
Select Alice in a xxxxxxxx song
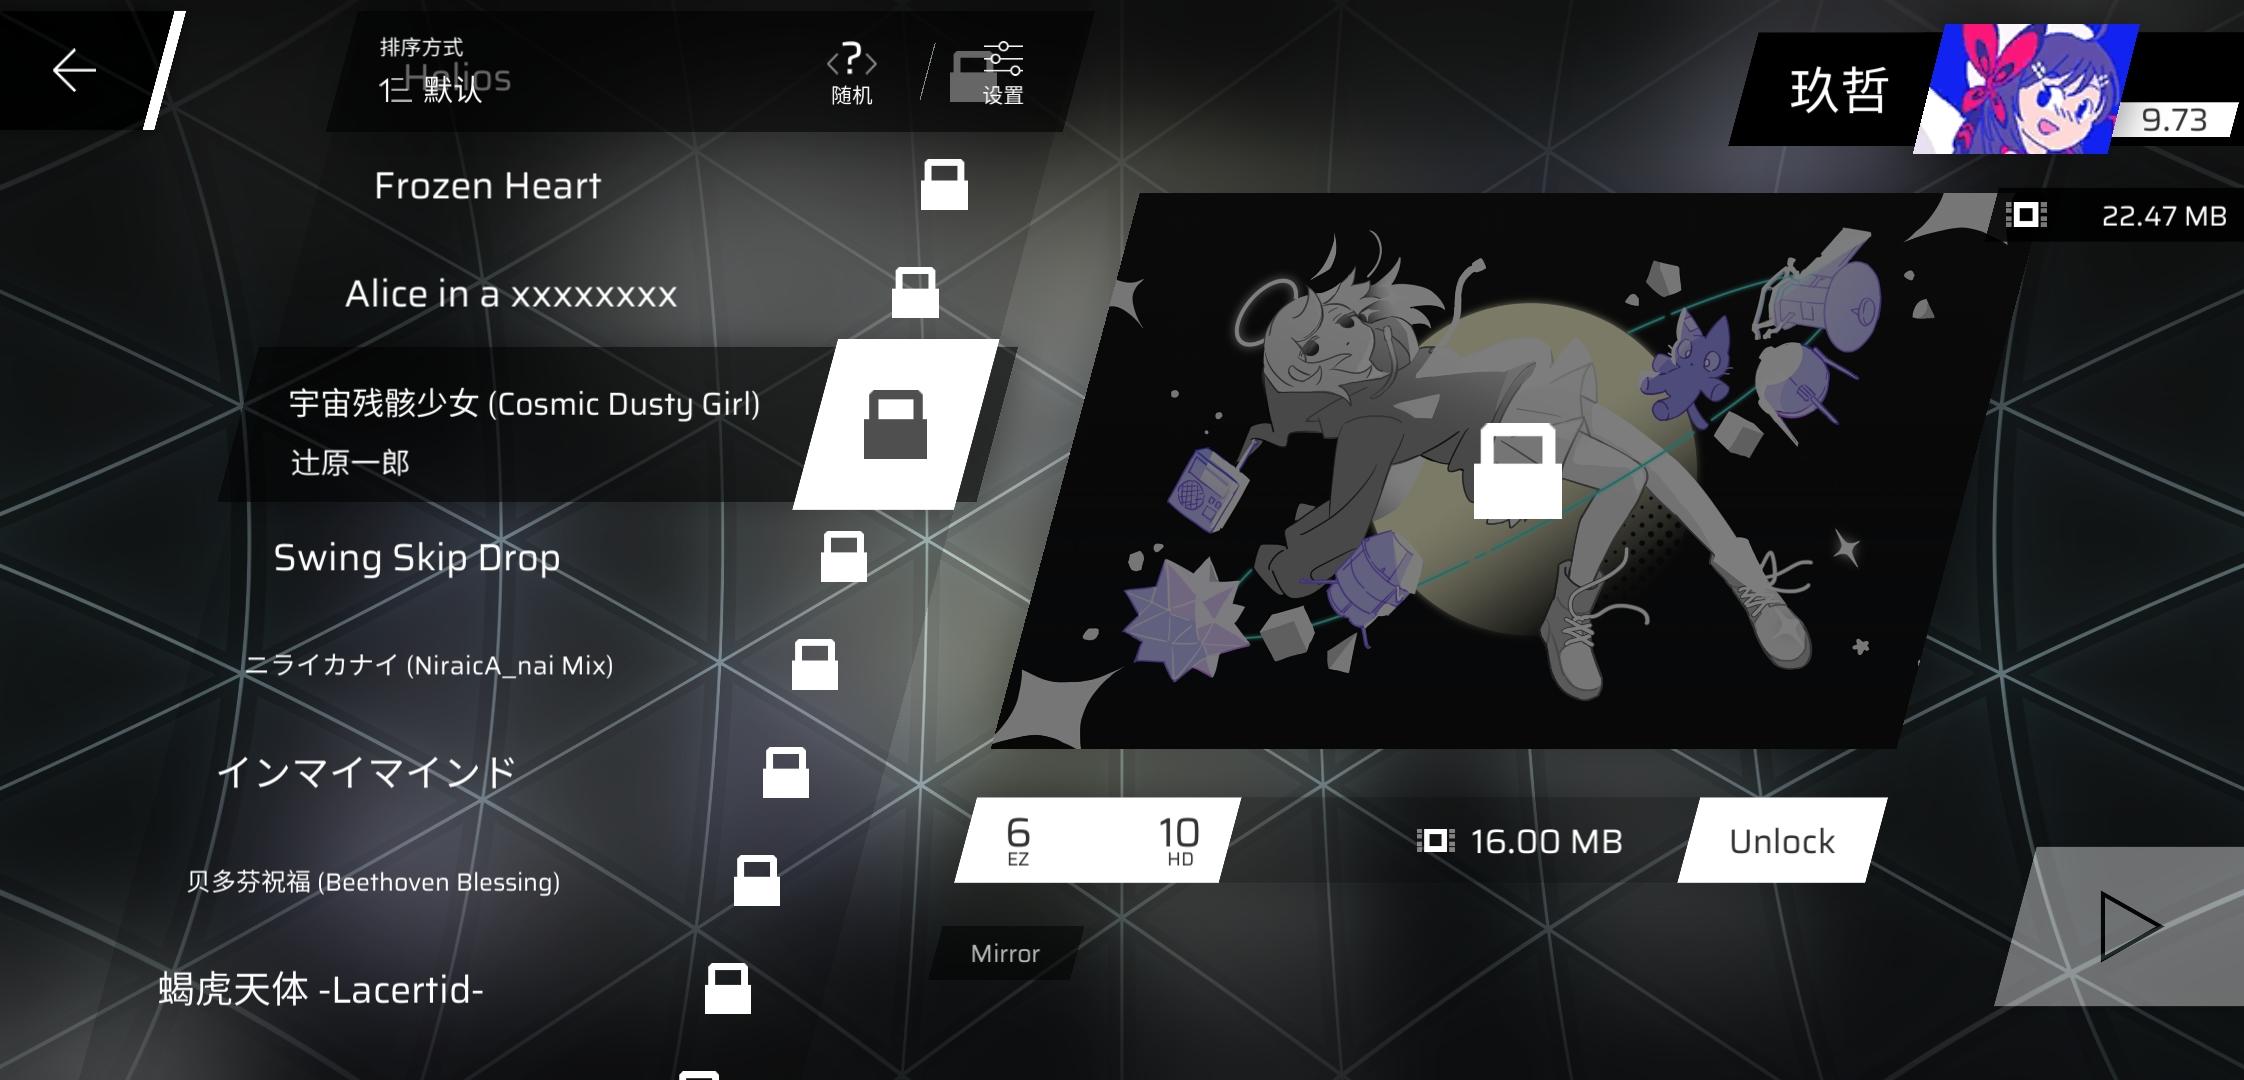pos(511,294)
